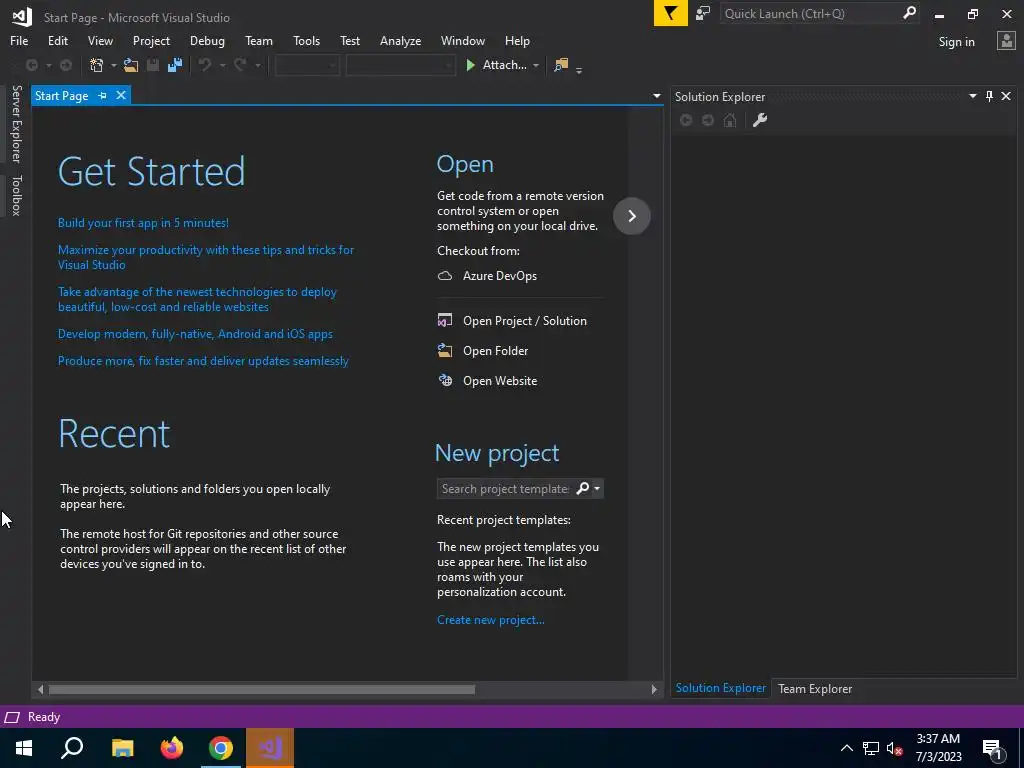Viewport: 1024px width, 768px height.
Task: Click the Visual Studio logo icon in title bar
Action: 22,17
